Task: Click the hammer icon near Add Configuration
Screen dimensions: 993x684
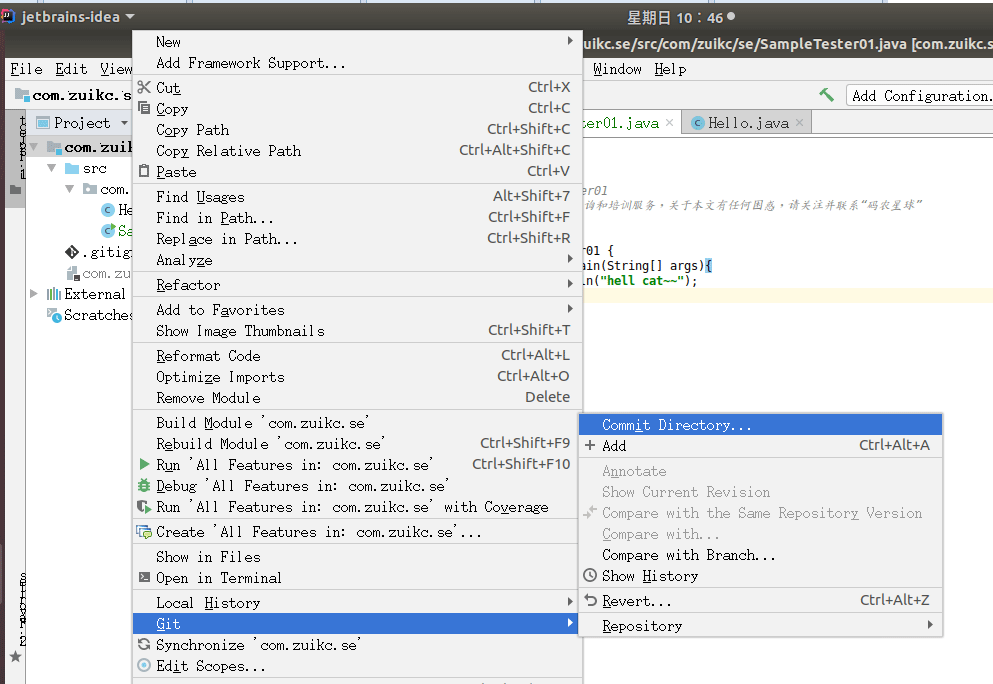Action: (x=828, y=95)
